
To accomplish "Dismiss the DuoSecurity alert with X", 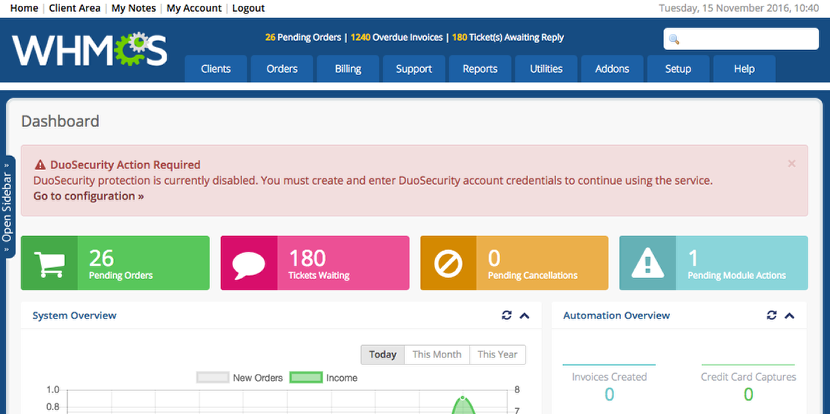I will 792,164.
